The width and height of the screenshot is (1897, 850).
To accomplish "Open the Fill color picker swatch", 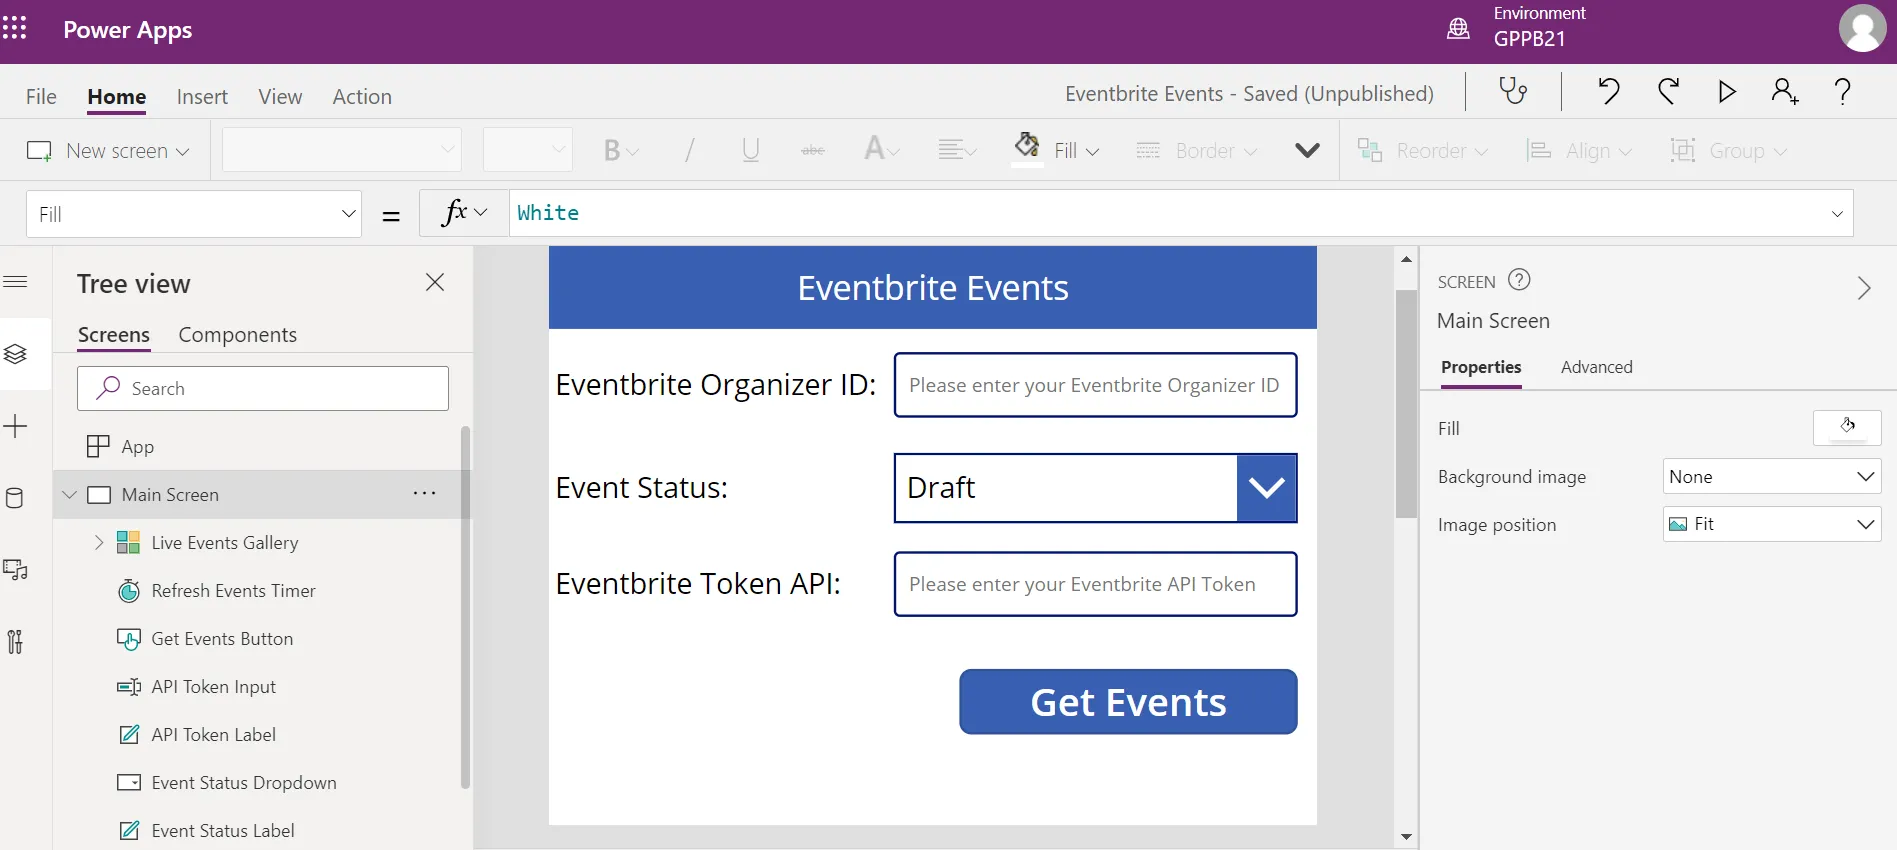I will pos(1846,428).
